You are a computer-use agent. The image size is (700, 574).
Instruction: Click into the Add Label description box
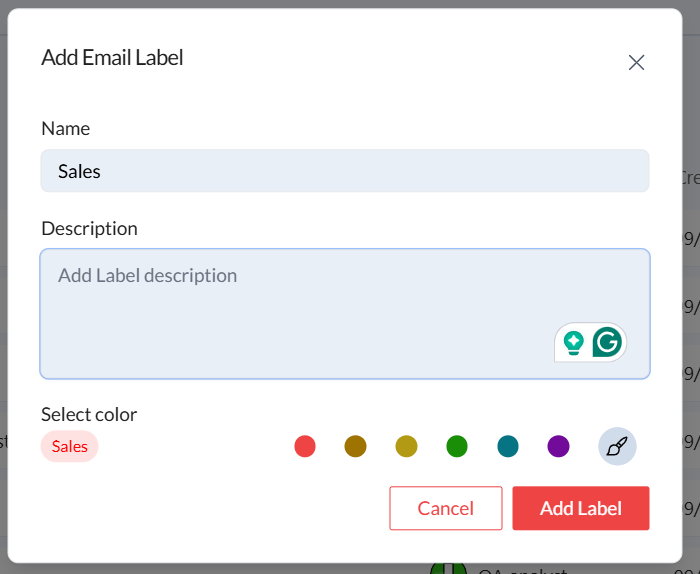tap(300, 310)
